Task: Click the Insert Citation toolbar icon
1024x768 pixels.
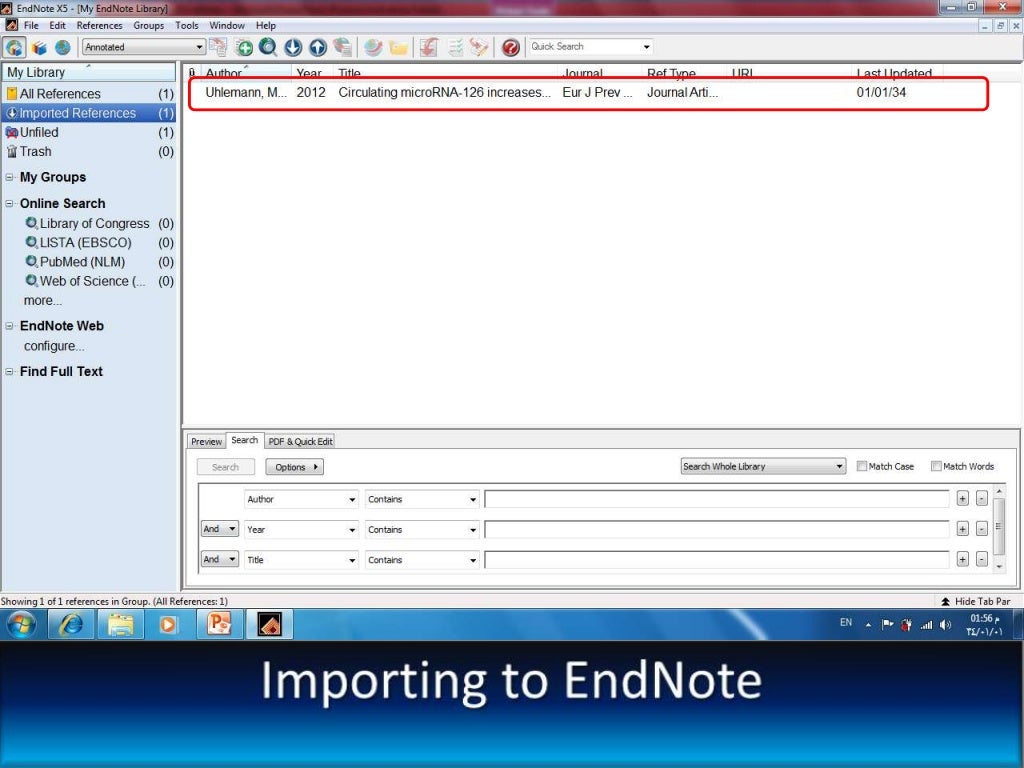Action: pyautogui.click(x=428, y=47)
